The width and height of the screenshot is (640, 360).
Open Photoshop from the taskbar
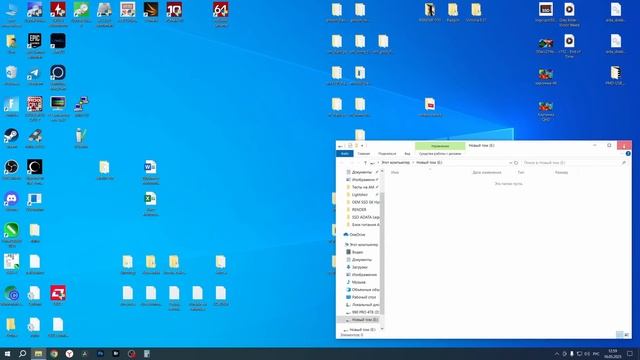[x=100, y=353]
